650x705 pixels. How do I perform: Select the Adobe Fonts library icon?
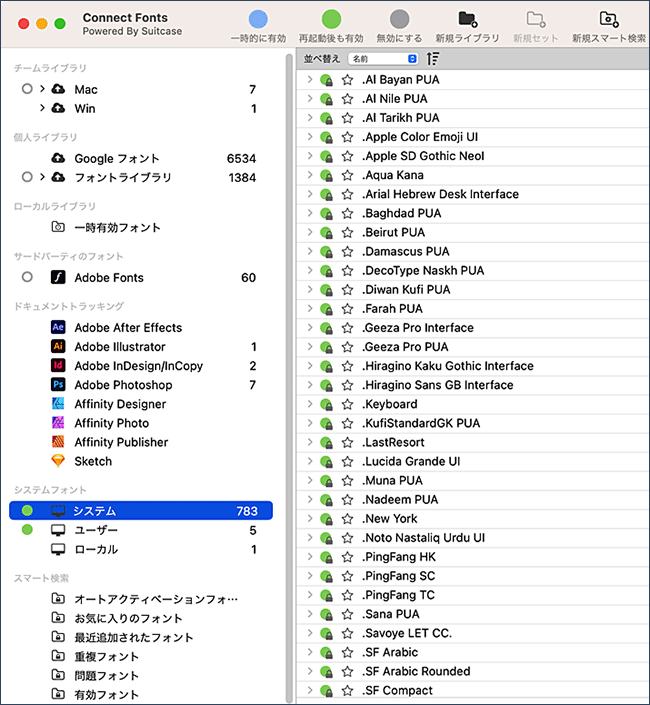tap(58, 277)
